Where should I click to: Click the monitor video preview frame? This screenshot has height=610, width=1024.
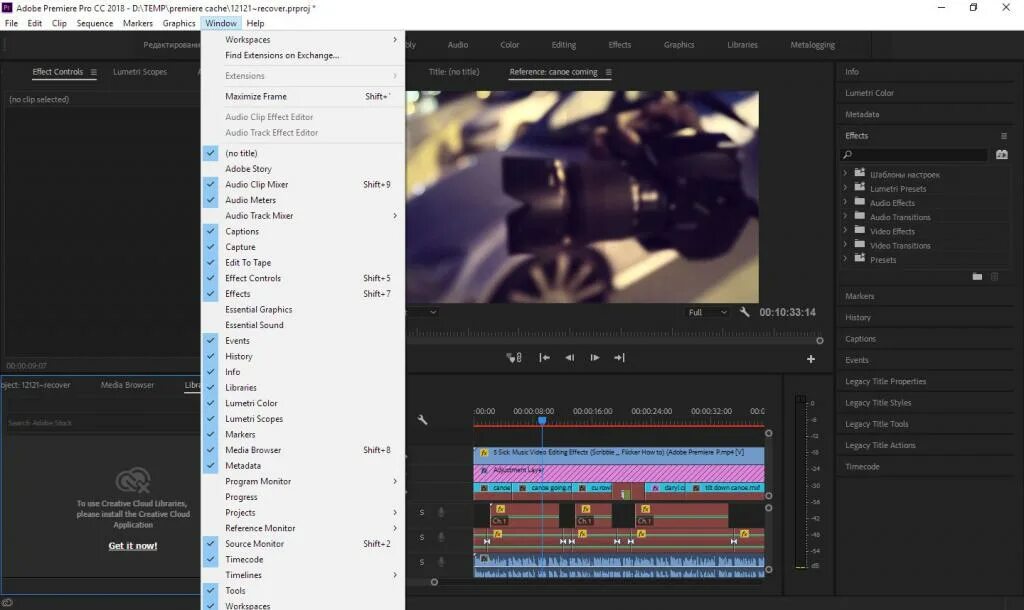point(582,197)
